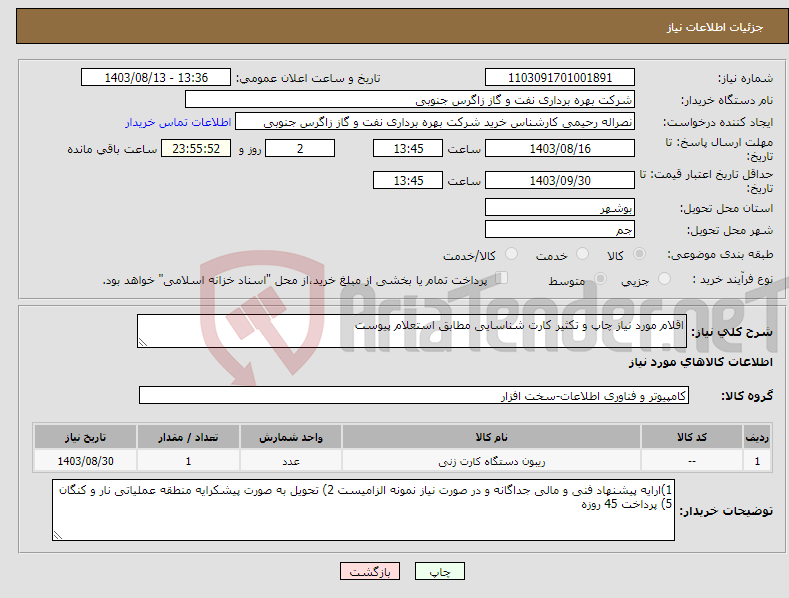Click the شرح کلی نیاز description textarea
The image size is (789, 598).
tap(412, 331)
